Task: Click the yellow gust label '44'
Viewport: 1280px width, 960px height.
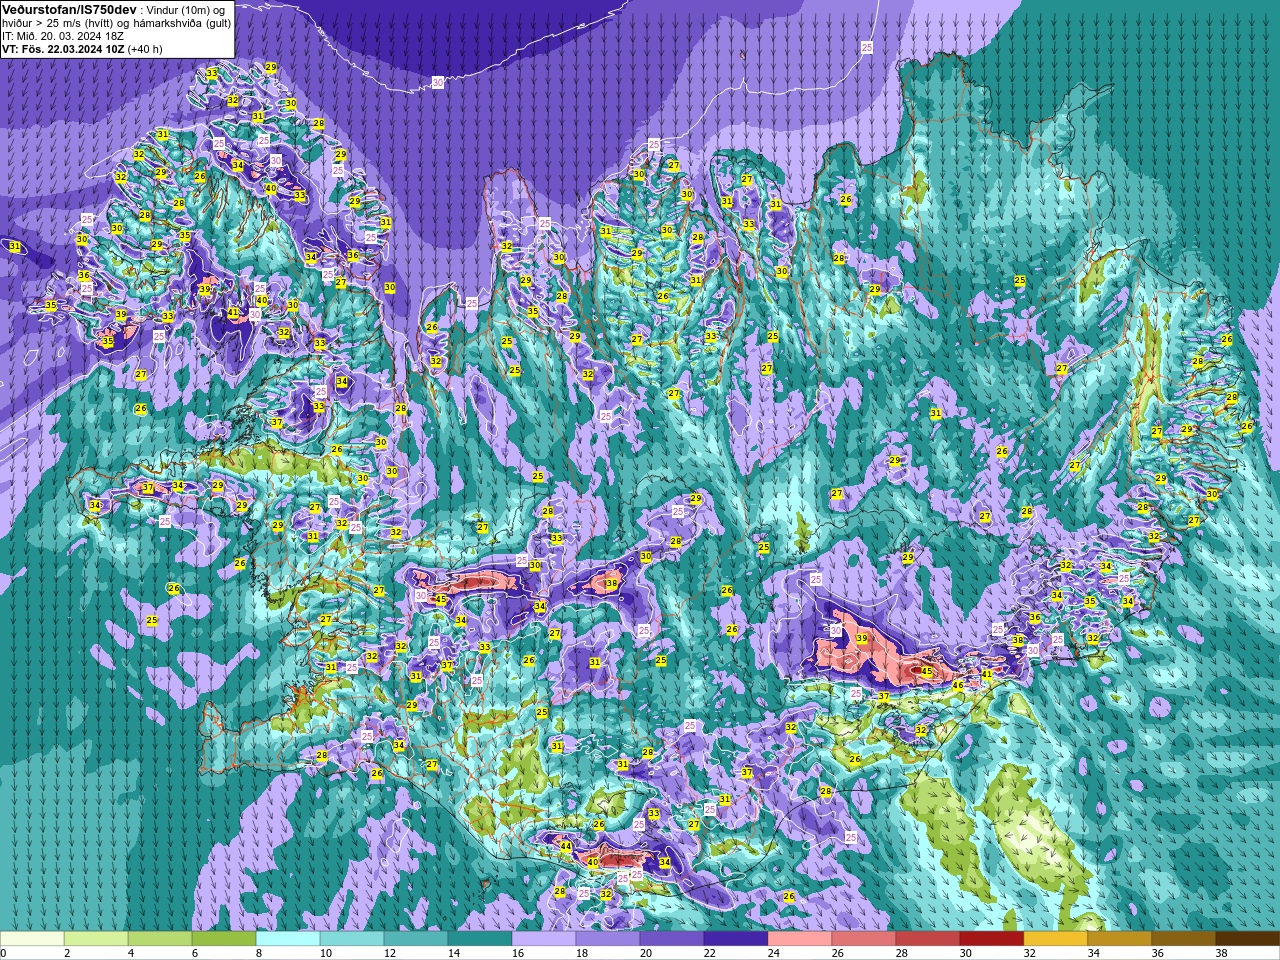Action: (x=566, y=846)
